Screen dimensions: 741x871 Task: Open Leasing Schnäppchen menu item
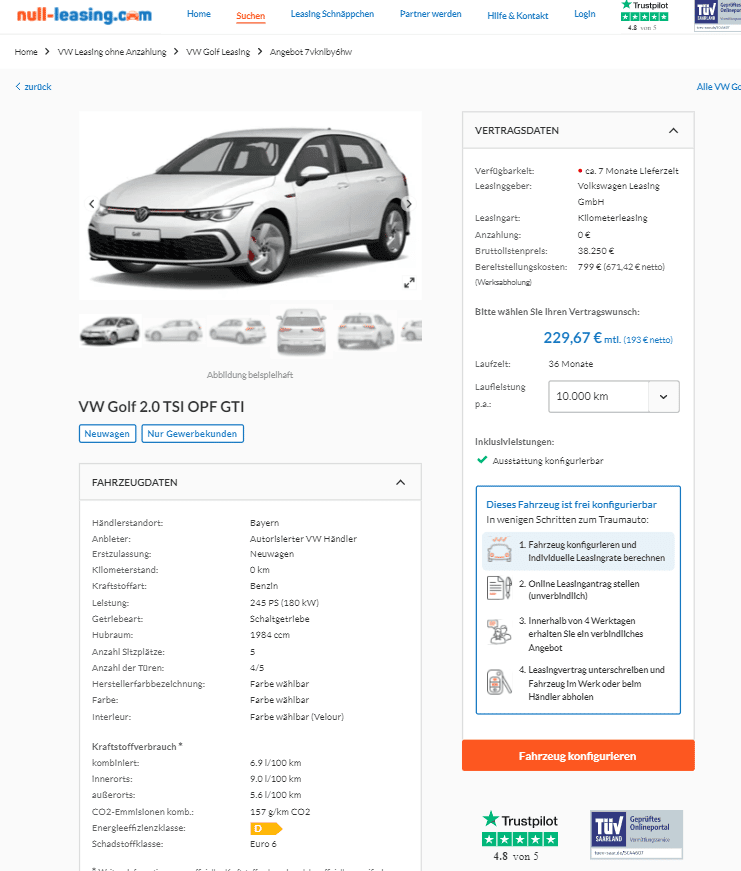[332, 14]
